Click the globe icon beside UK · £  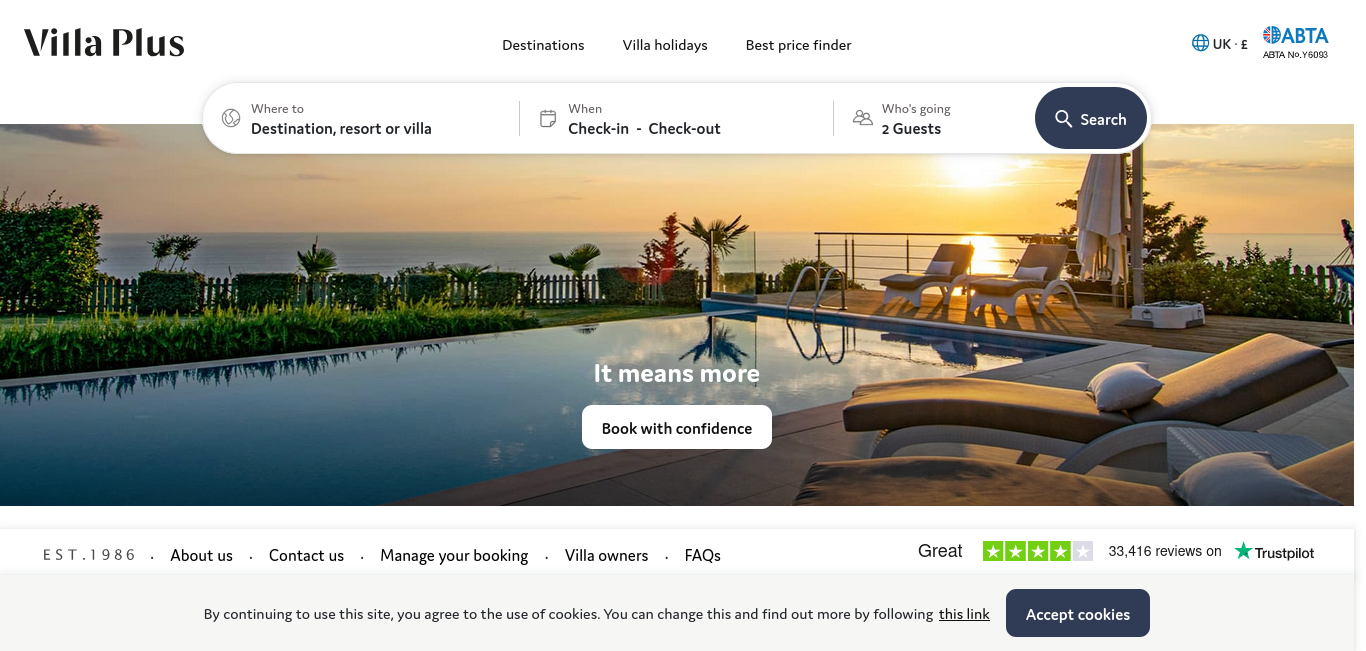pyautogui.click(x=1200, y=44)
